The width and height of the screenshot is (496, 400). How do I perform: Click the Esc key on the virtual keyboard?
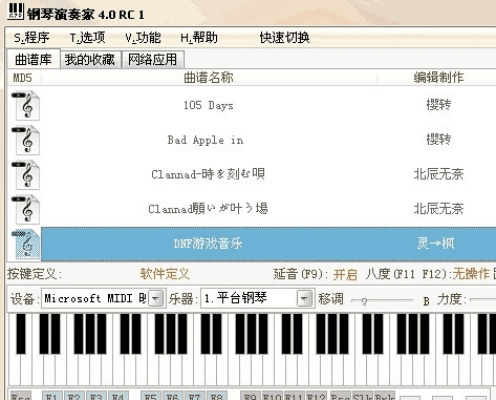tap(21, 395)
